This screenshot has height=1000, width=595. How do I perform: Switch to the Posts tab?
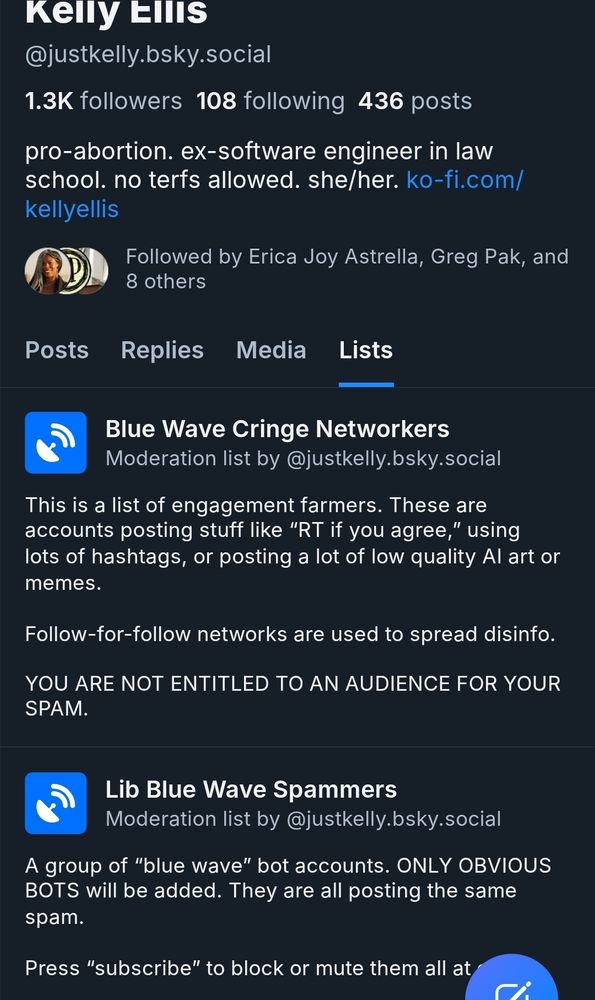pyautogui.click(x=56, y=350)
